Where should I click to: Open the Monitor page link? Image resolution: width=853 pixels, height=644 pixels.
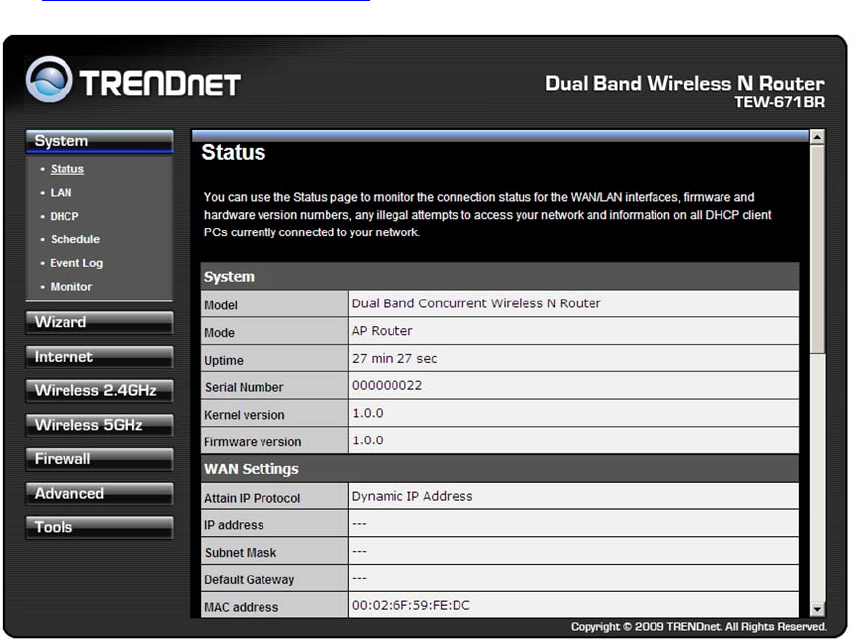point(71,287)
